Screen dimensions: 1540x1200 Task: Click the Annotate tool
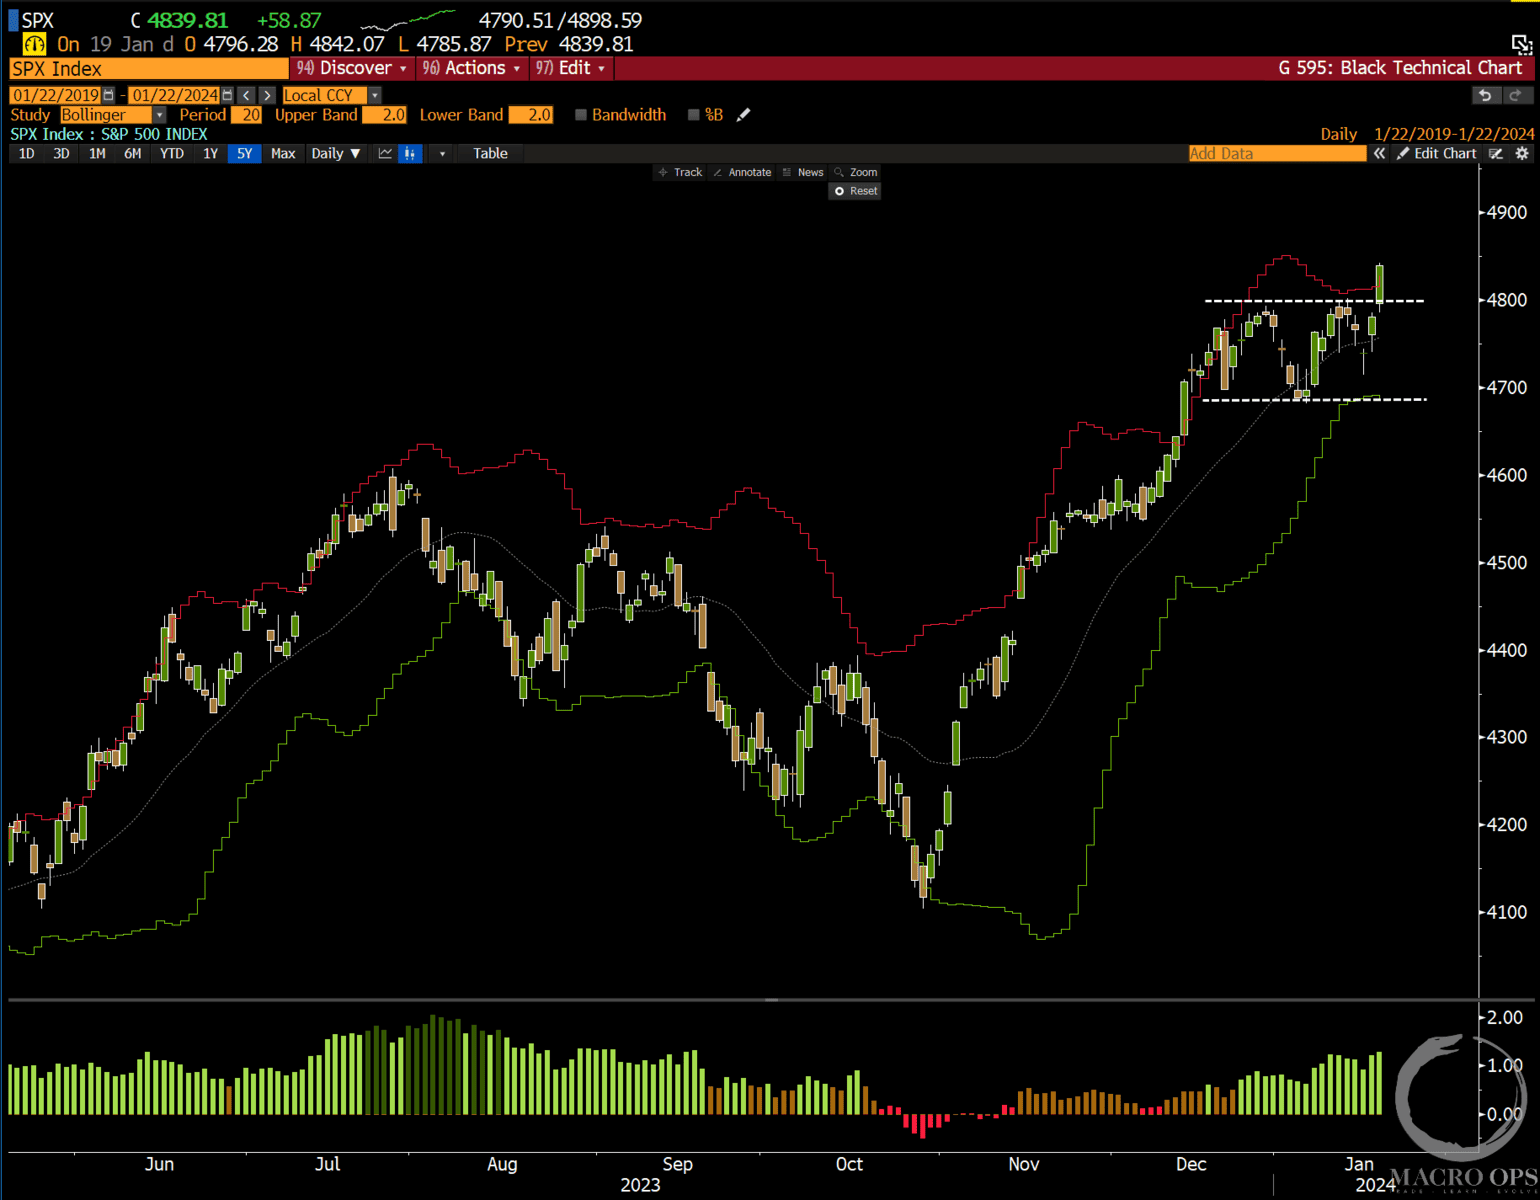pos(742,172)
